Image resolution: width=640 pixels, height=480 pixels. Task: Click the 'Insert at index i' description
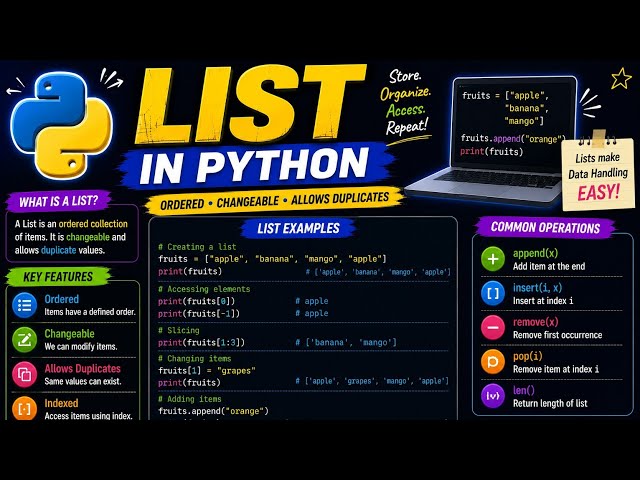click(543, 301)
